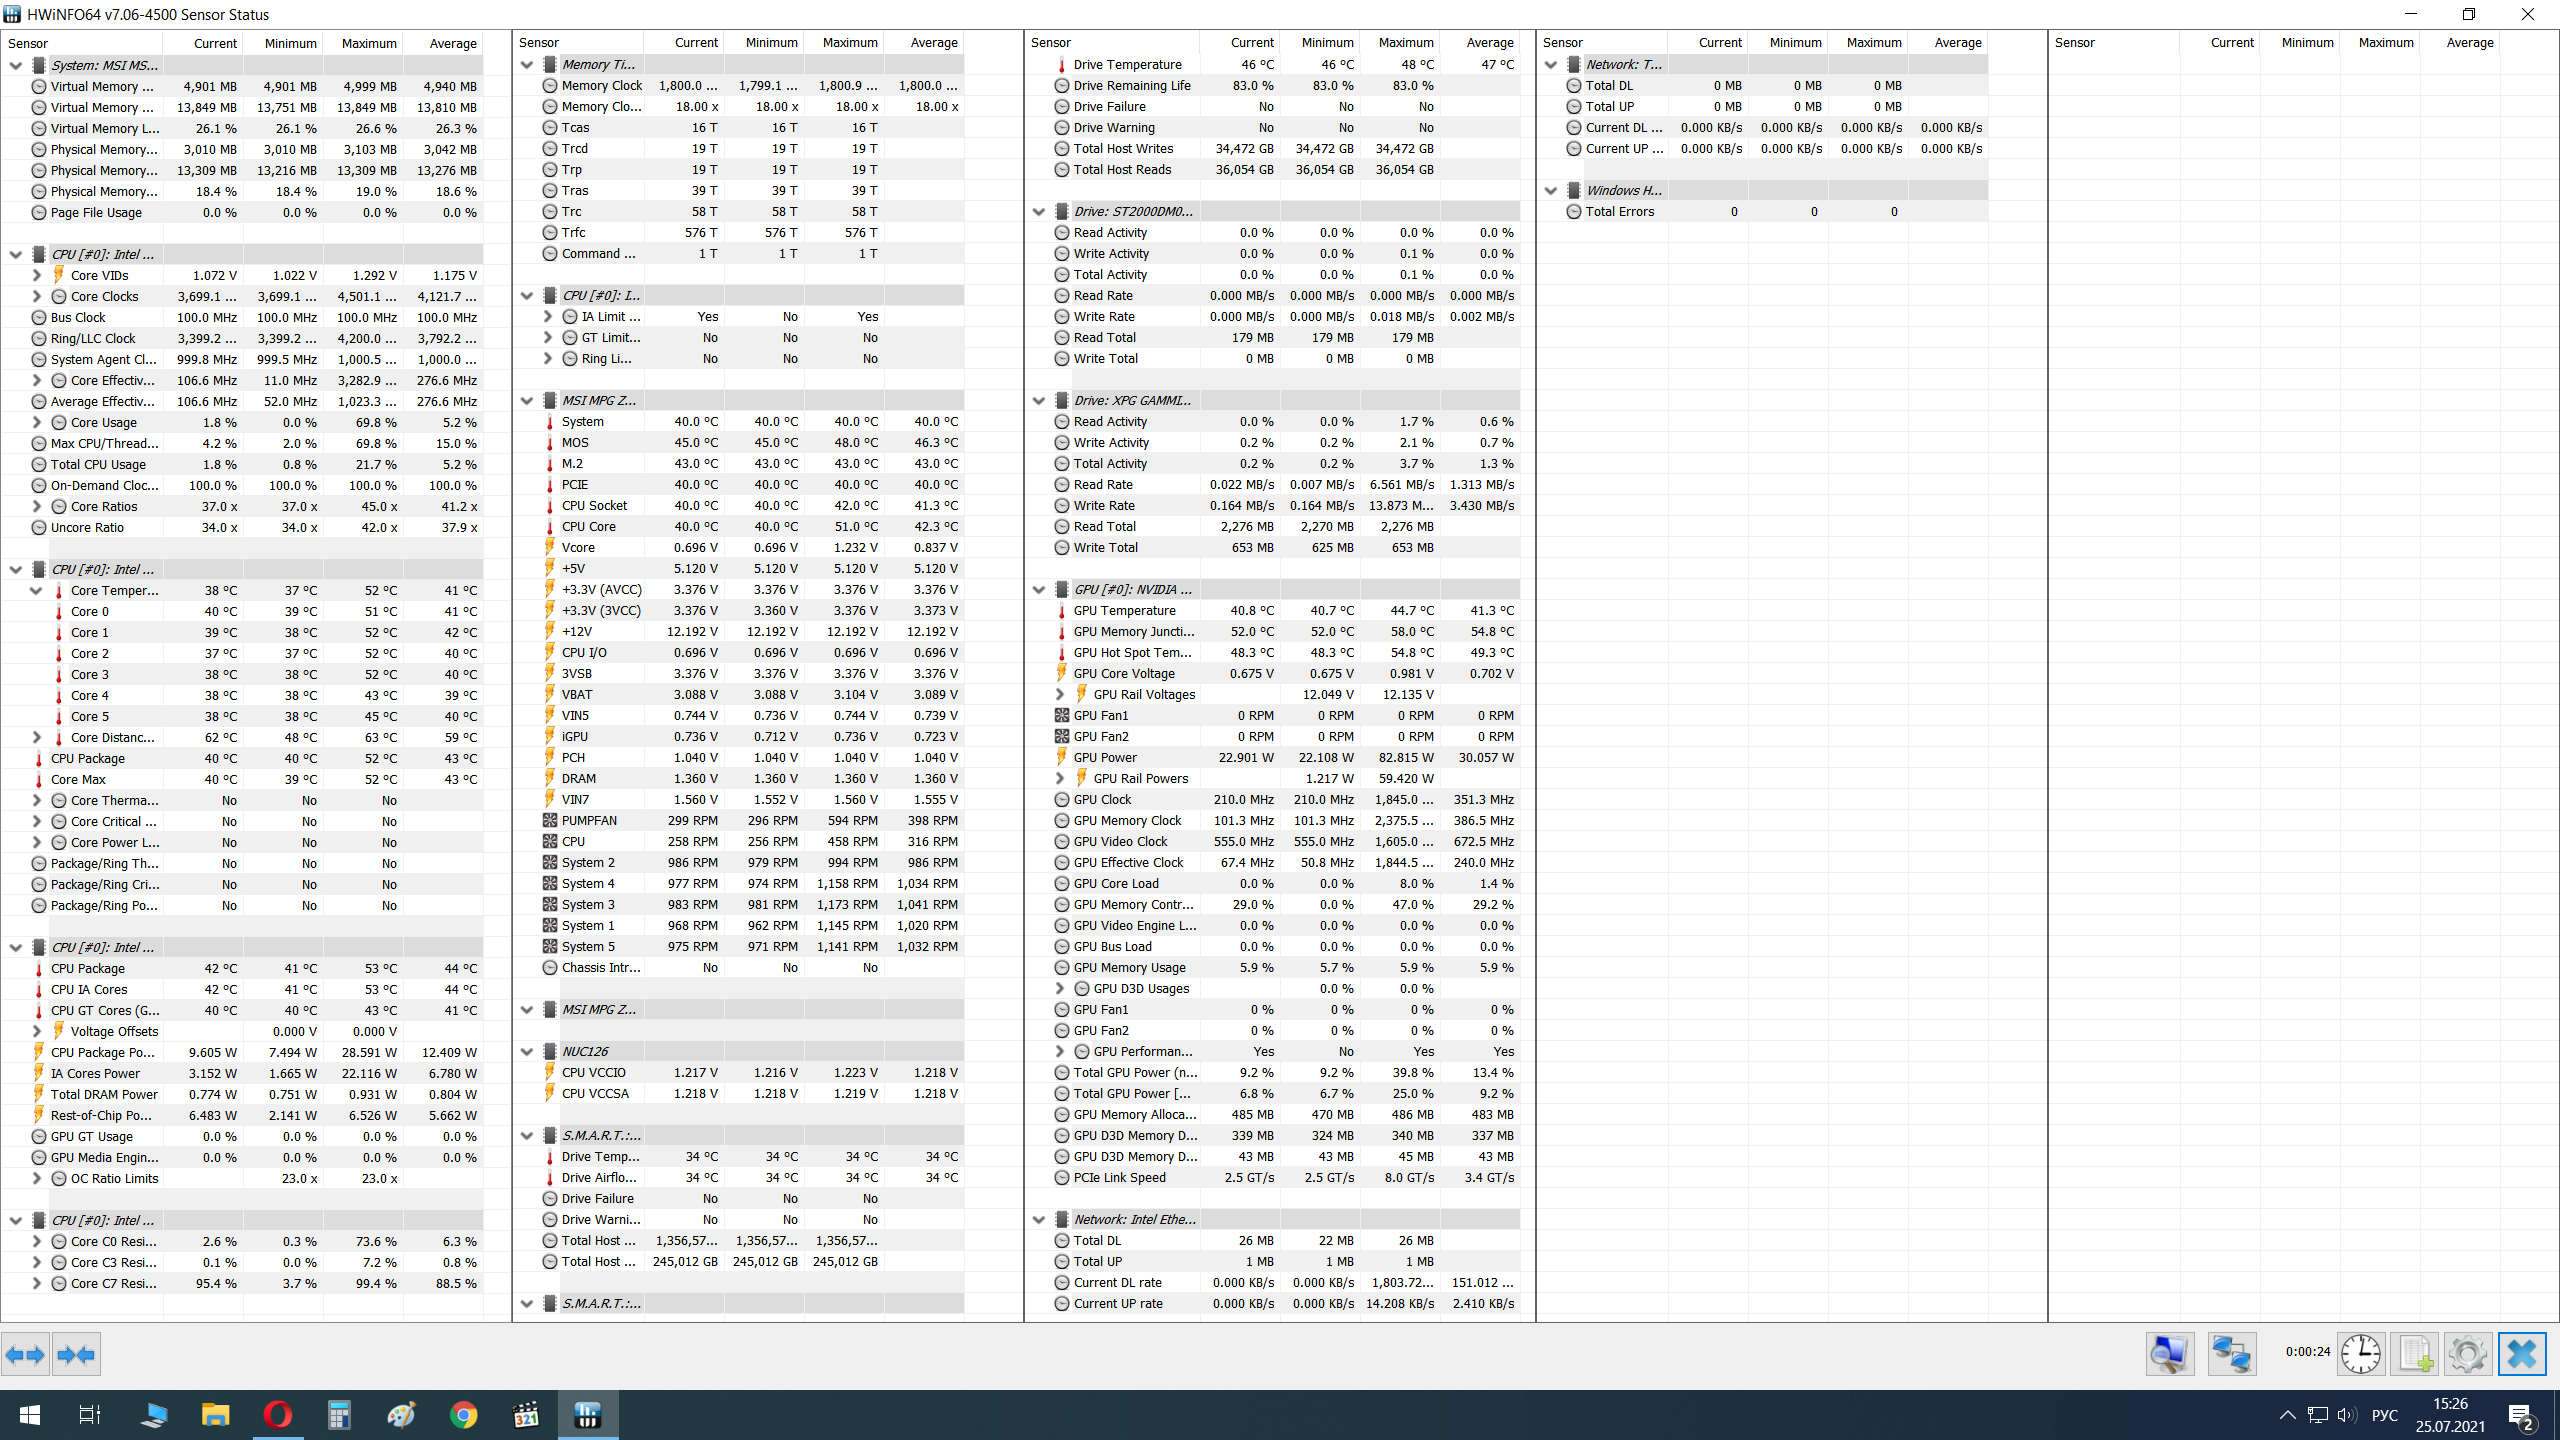Click the Average header in third panel
The width and height of the screenshot is (2560, 1440).
[1489, 42]
